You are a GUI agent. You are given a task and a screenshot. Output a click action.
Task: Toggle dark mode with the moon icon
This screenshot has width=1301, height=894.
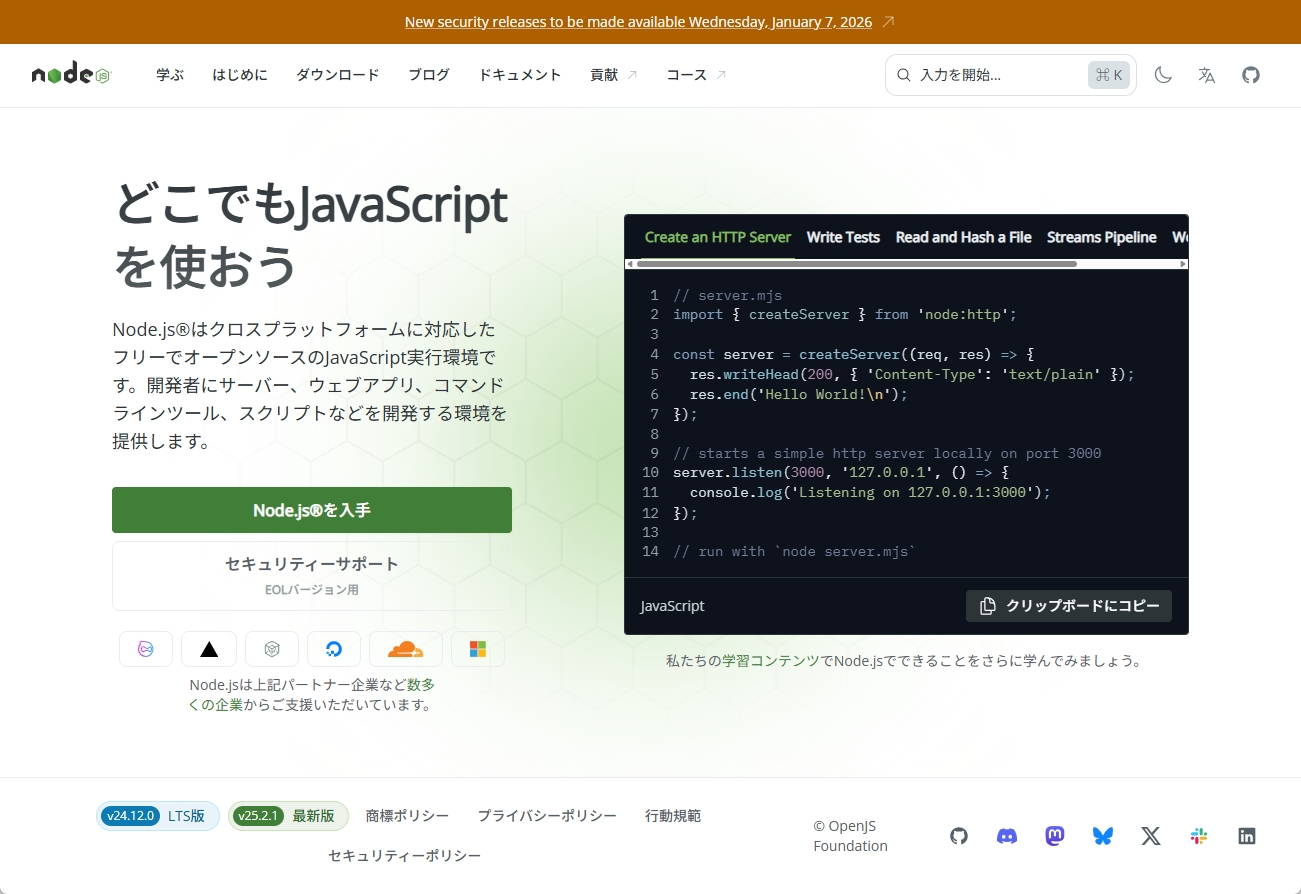tap(1163, 75)
